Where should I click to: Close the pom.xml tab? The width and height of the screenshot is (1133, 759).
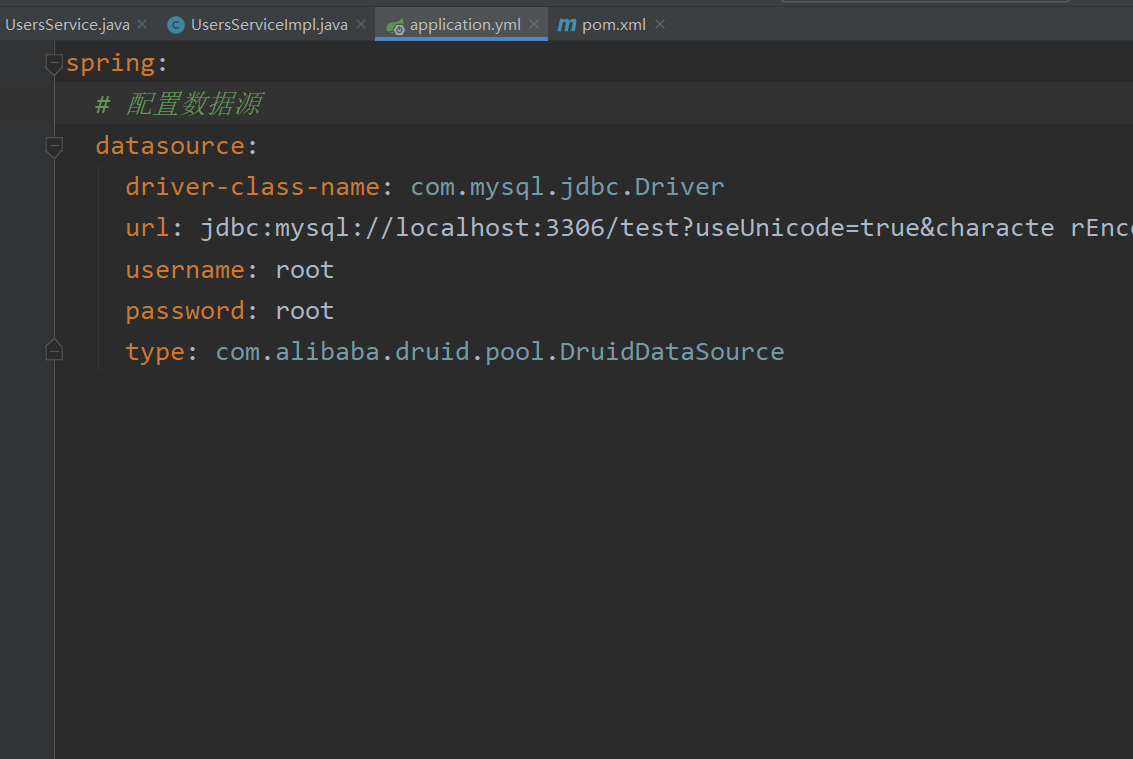(660, 24)
